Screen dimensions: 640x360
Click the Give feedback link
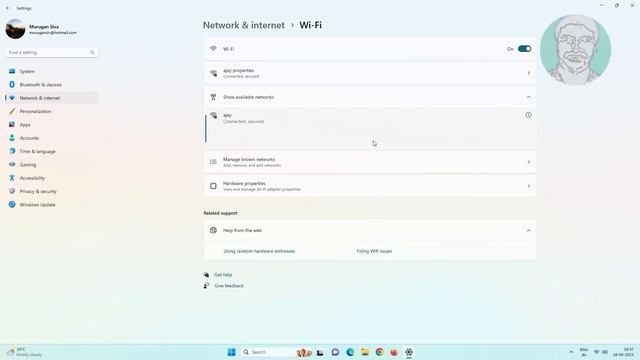click(x=229, y=286)
